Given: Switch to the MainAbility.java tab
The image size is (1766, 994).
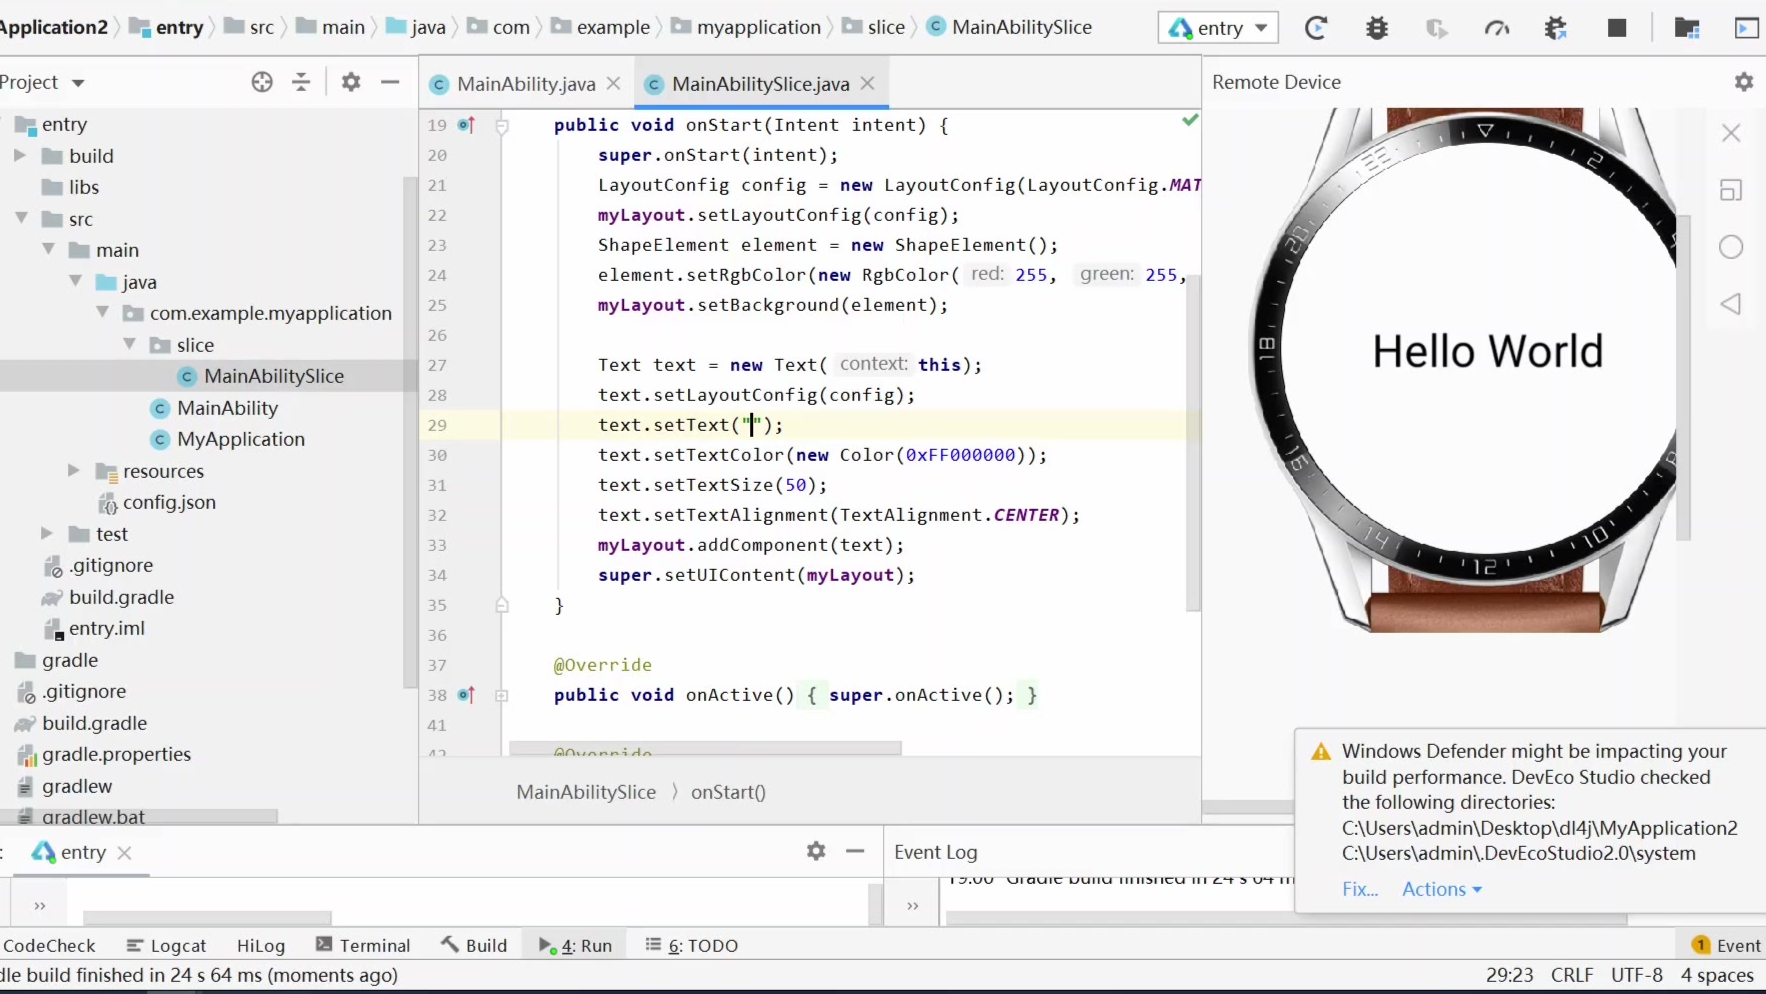Looking at the screenshot, I should (x=525, y=84).
